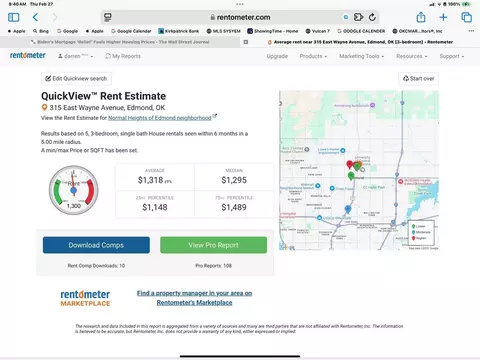480x360 pixels.
Task: Open the Bing bookmark
Action: click(x=41, y=31)
